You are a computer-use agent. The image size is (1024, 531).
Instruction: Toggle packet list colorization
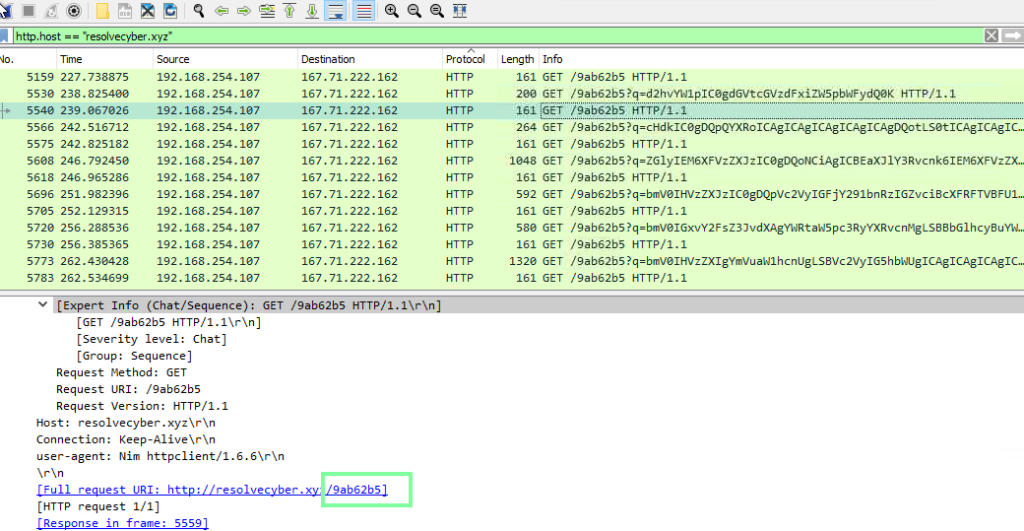click(362, 11)
